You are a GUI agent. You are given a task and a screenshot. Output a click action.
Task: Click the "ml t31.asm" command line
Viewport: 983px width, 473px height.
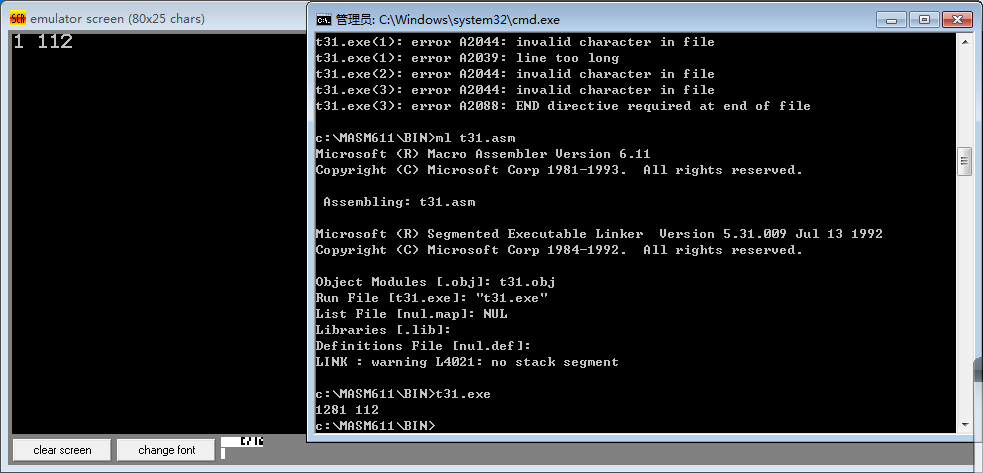coord(415,138)
